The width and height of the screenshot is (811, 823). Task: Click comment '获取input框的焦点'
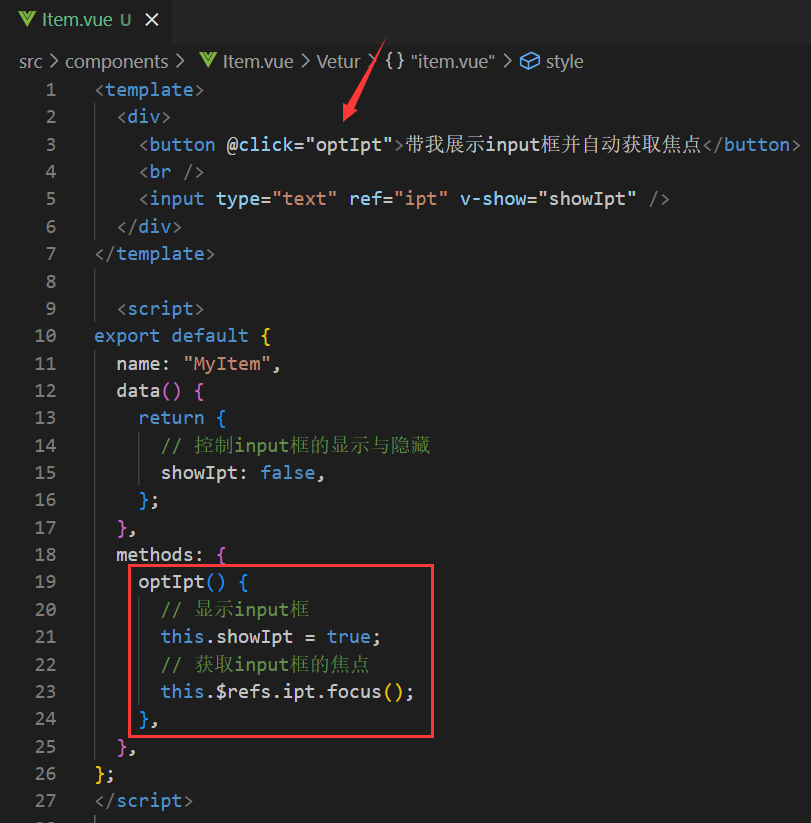pyautogui.click(x=282, y=664)
